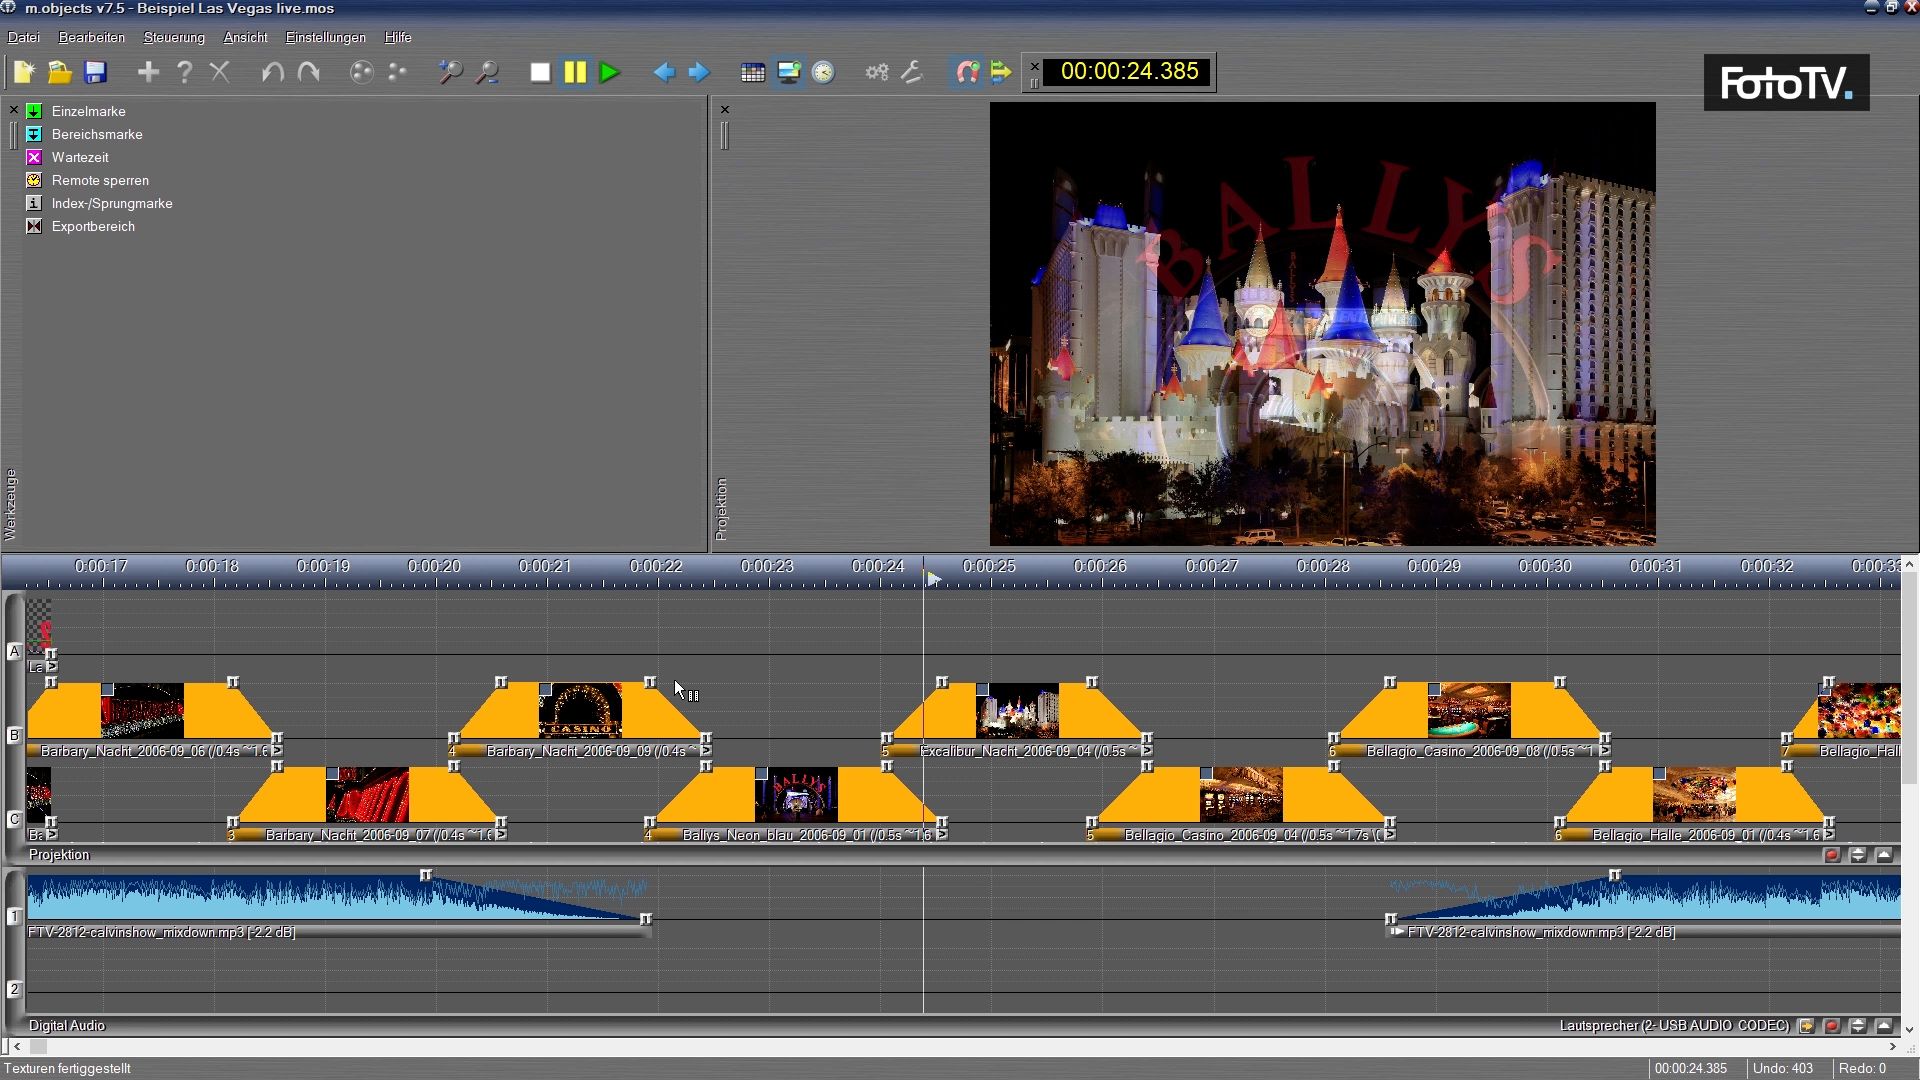
Task: Zoom in on the timeline with the plus magnifier
Action: (x=451, y=72)
